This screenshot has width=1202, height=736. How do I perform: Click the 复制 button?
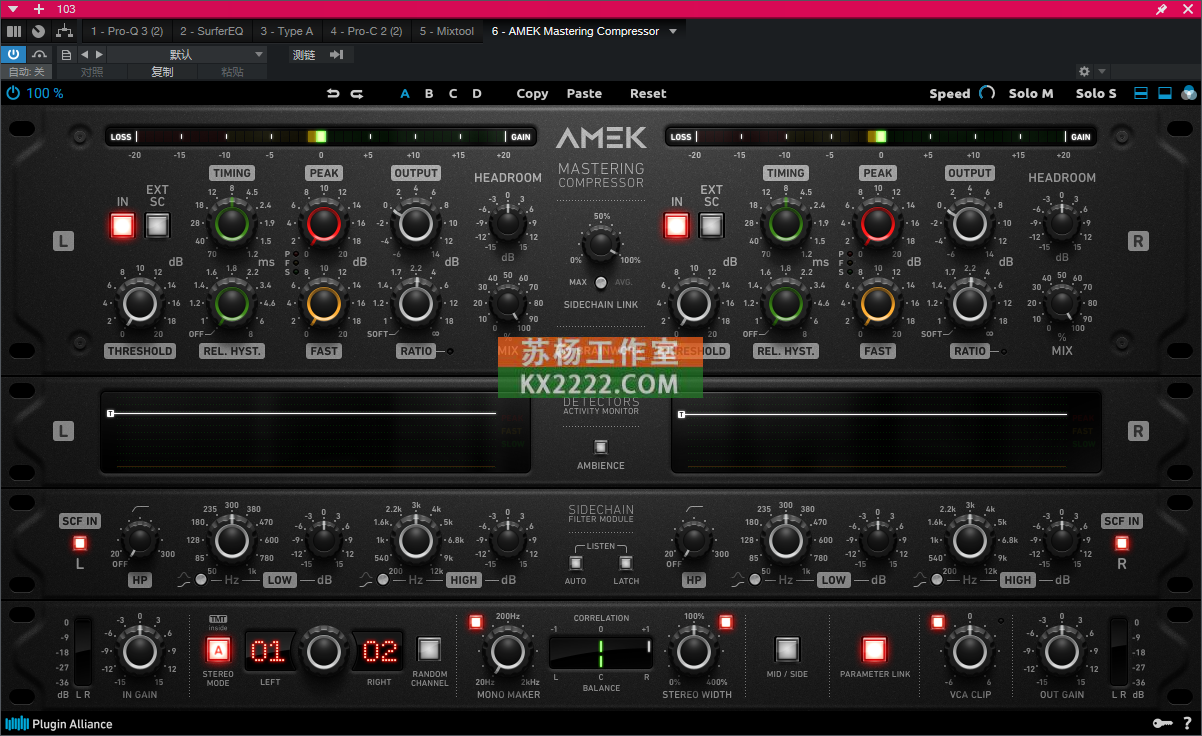tap(162, 72)
